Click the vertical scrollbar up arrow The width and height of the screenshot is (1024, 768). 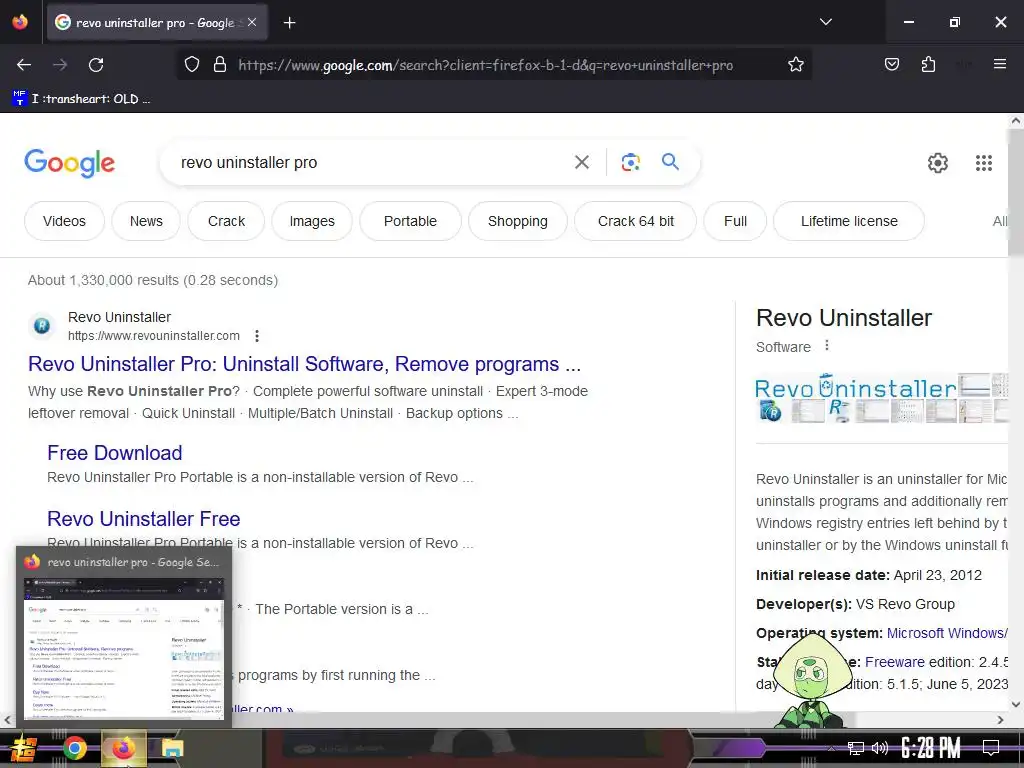1016,121
